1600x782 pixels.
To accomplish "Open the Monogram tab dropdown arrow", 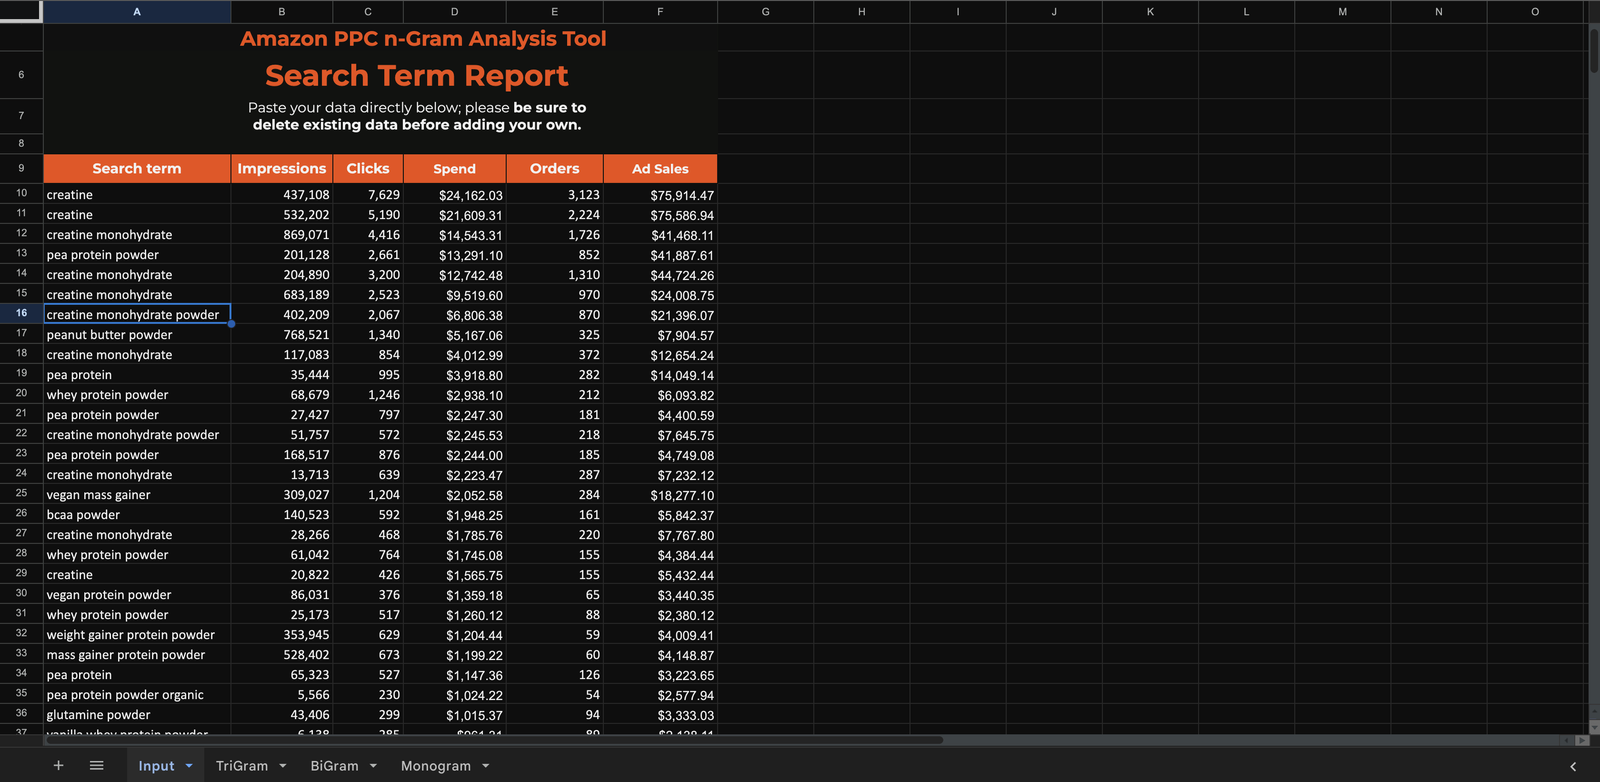I will (x=486, y=766).
